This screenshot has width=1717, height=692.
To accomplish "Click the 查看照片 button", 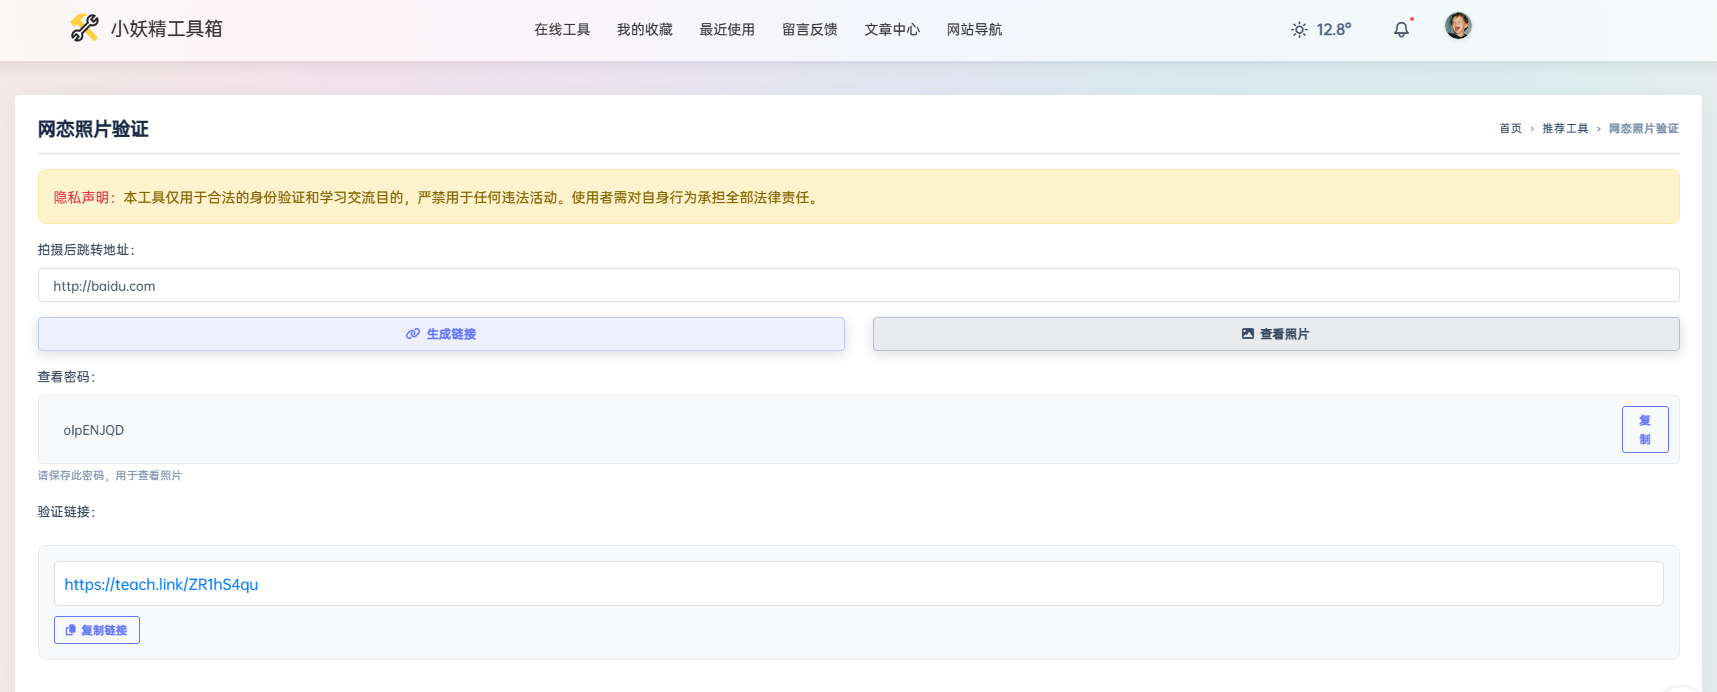I will (1276, 334).
